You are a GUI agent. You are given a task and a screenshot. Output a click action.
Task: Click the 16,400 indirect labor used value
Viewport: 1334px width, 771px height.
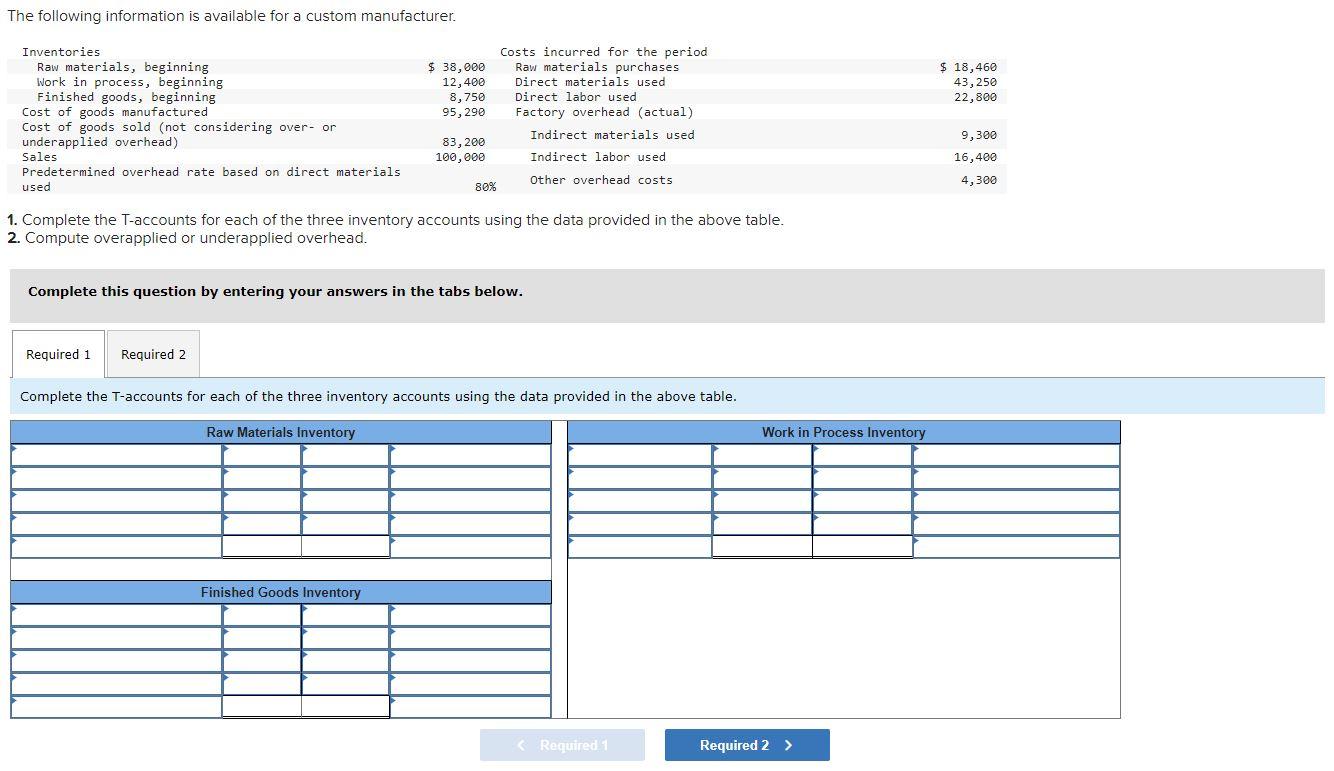(975, 157)
